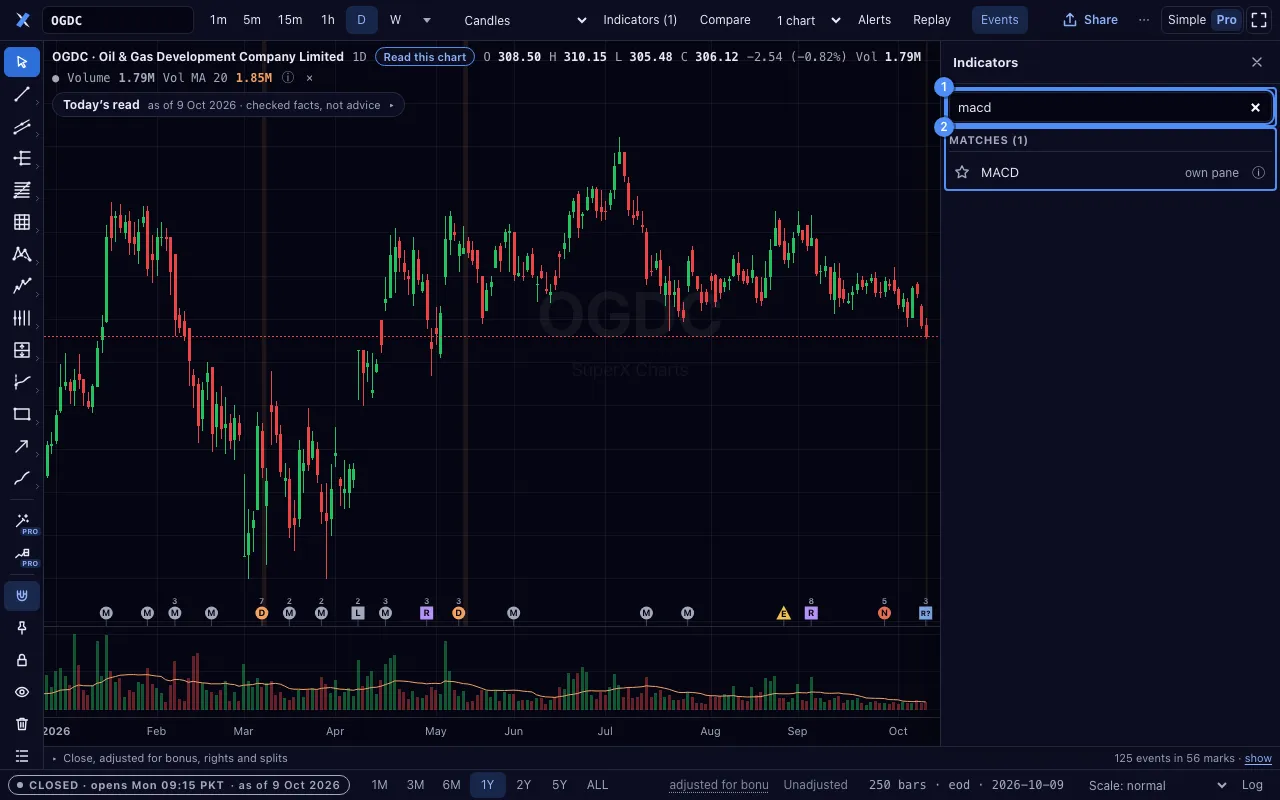Screen dimensions: 1280x800
Task: Select the rectangle shape tool
Action: (x=22, y=414)
